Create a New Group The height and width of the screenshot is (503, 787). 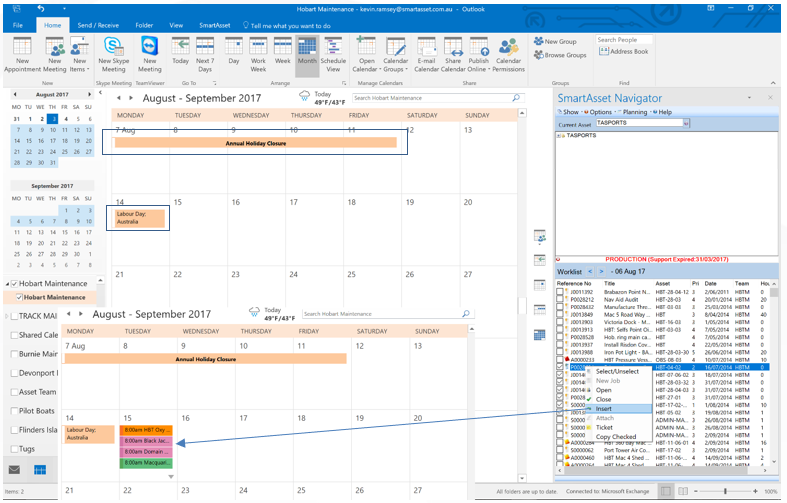[x=555, y=41]
